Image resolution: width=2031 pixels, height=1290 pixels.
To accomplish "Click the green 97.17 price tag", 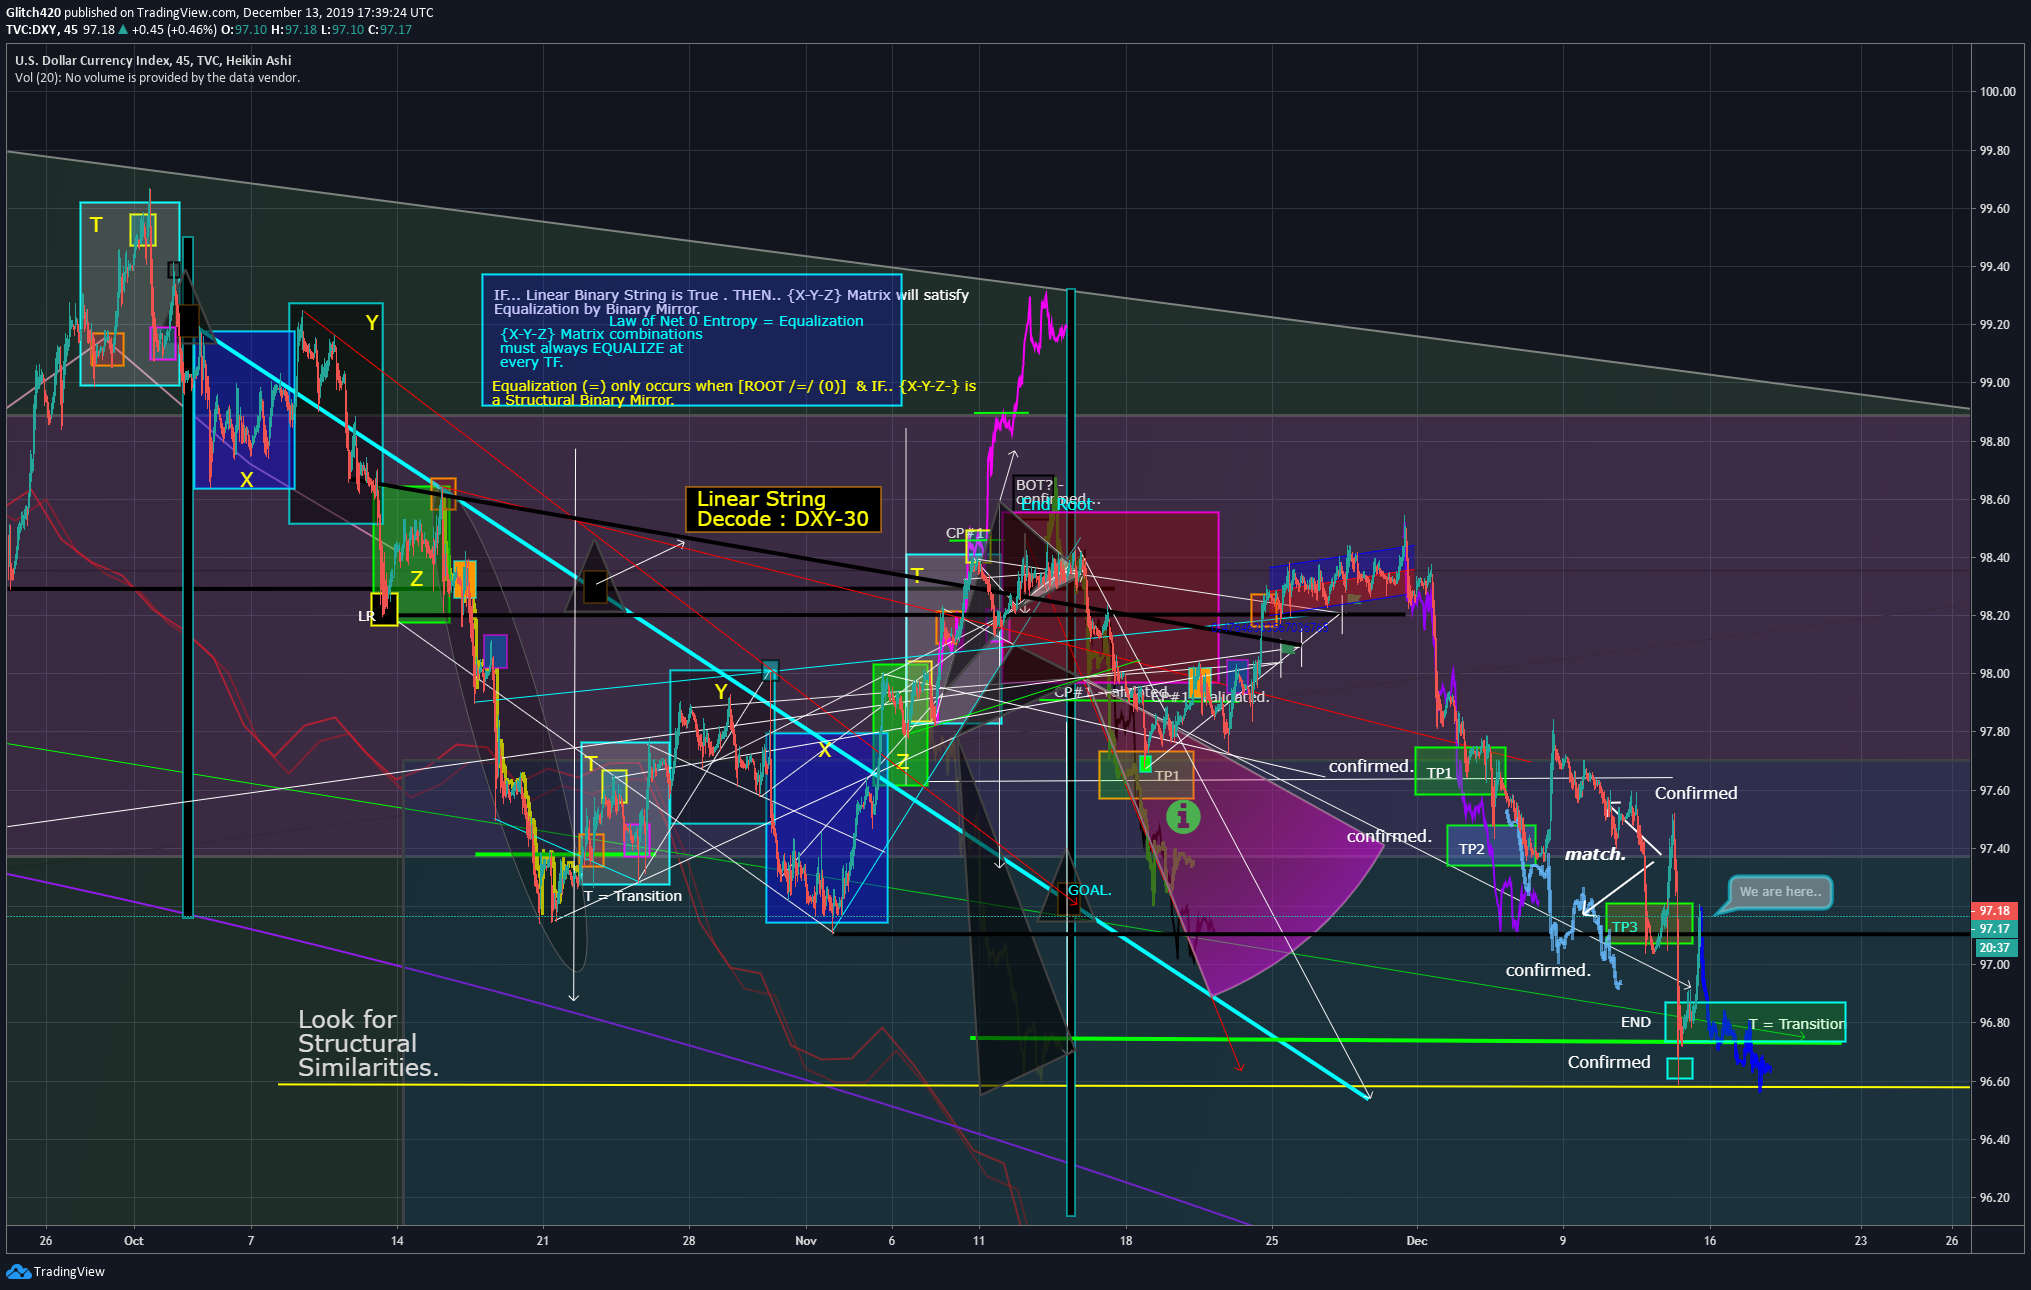I will click(1994, 928).
